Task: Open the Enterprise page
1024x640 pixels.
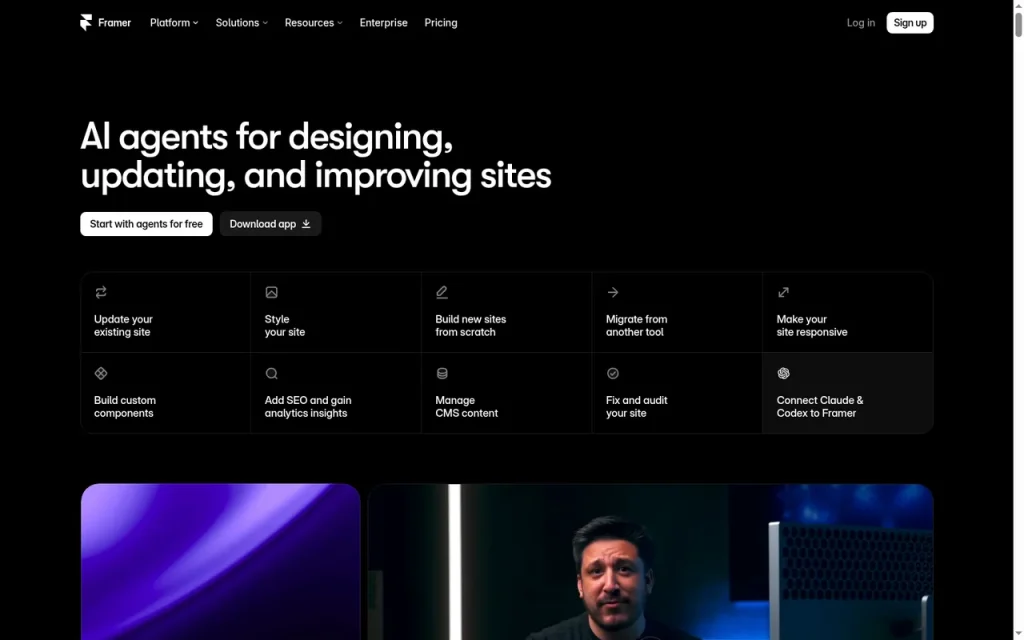Action: 383,22
